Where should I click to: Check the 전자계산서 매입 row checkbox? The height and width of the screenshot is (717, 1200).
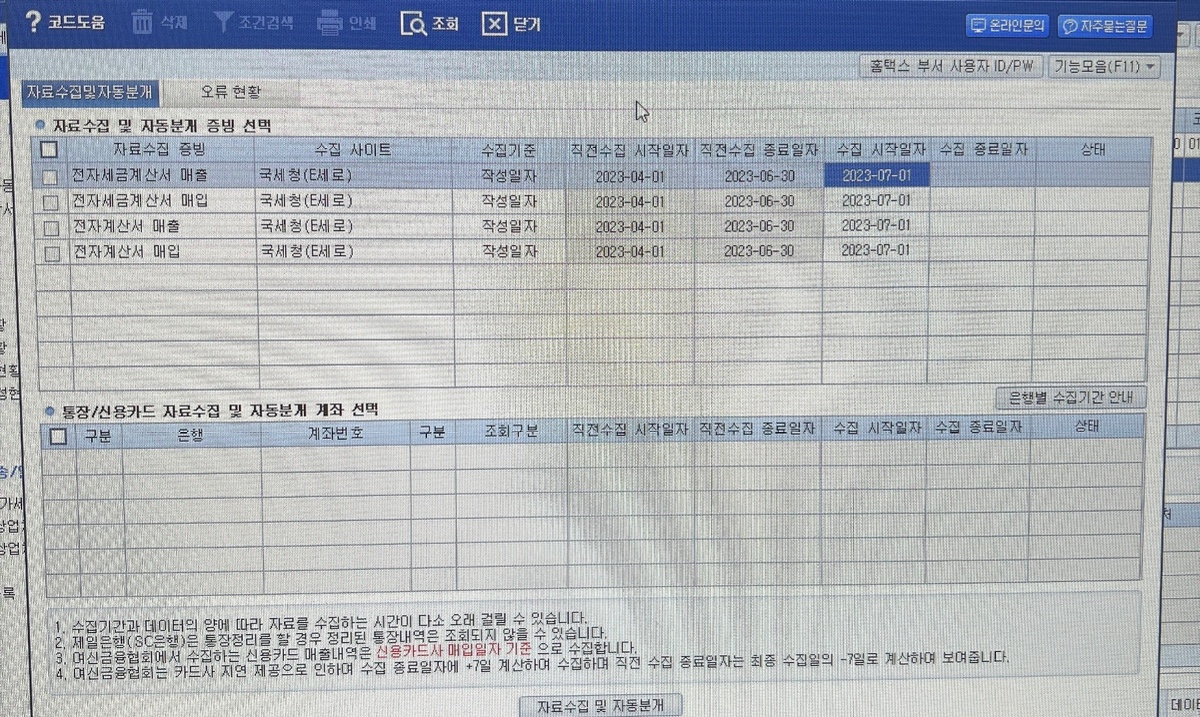[50, 253]
